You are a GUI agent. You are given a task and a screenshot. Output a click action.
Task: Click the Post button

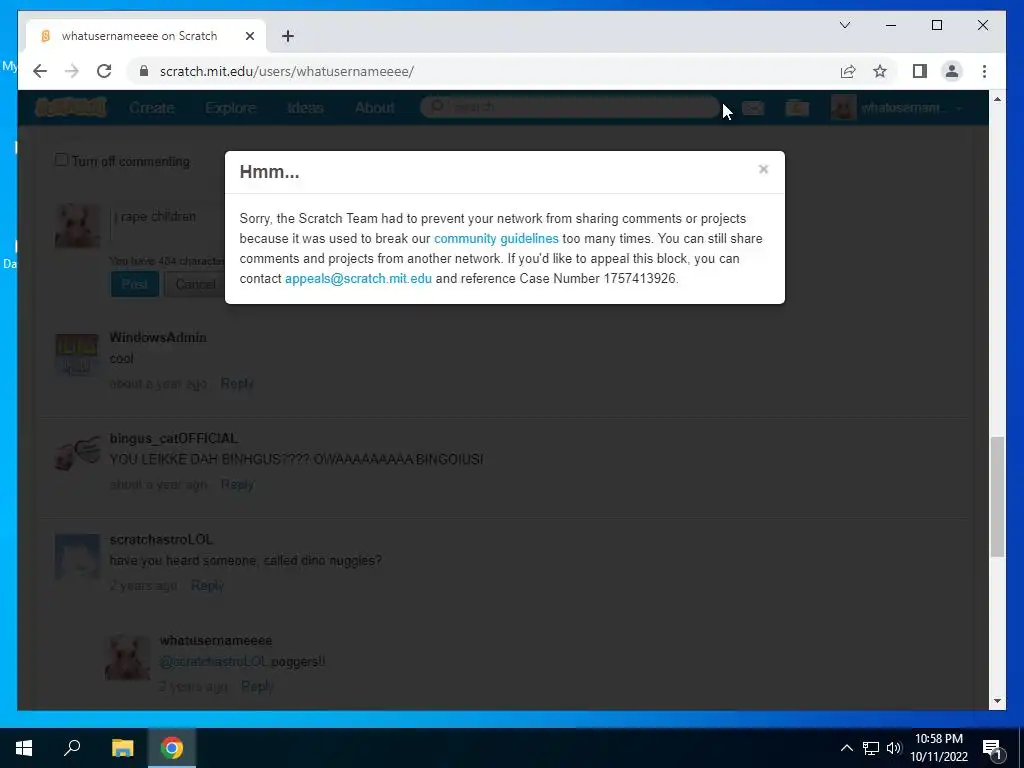(135, 284)
